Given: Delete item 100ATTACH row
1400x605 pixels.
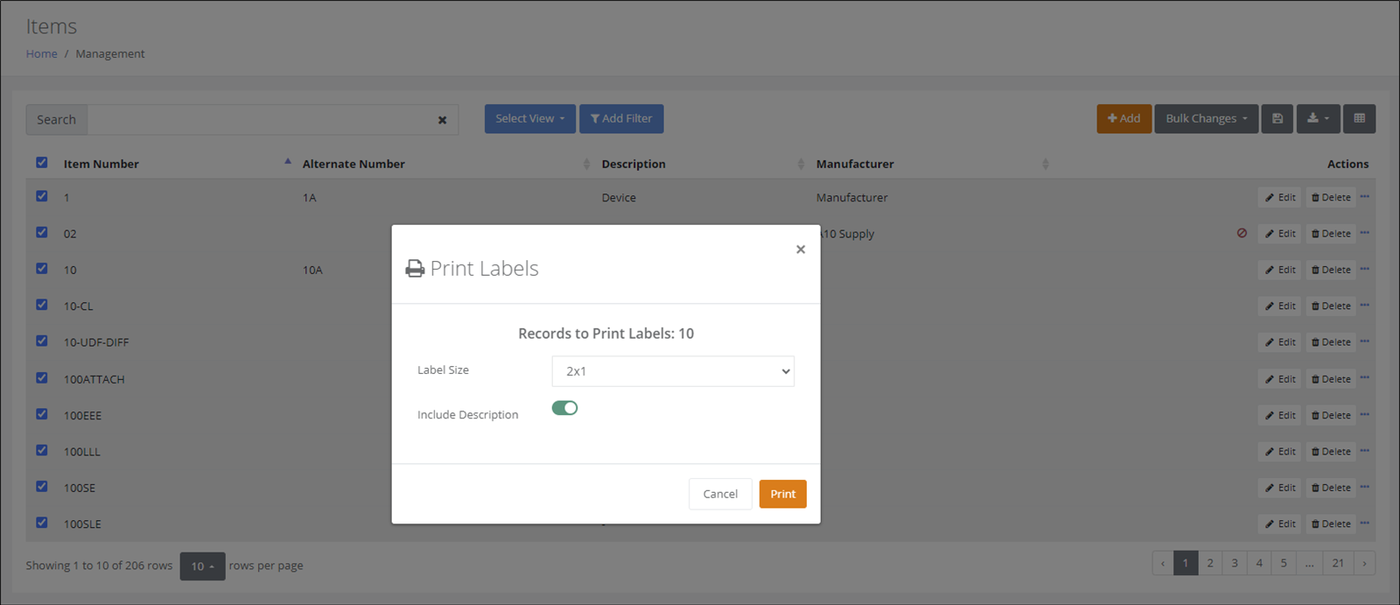Looking at the screenshot, I should (1330, 379).
